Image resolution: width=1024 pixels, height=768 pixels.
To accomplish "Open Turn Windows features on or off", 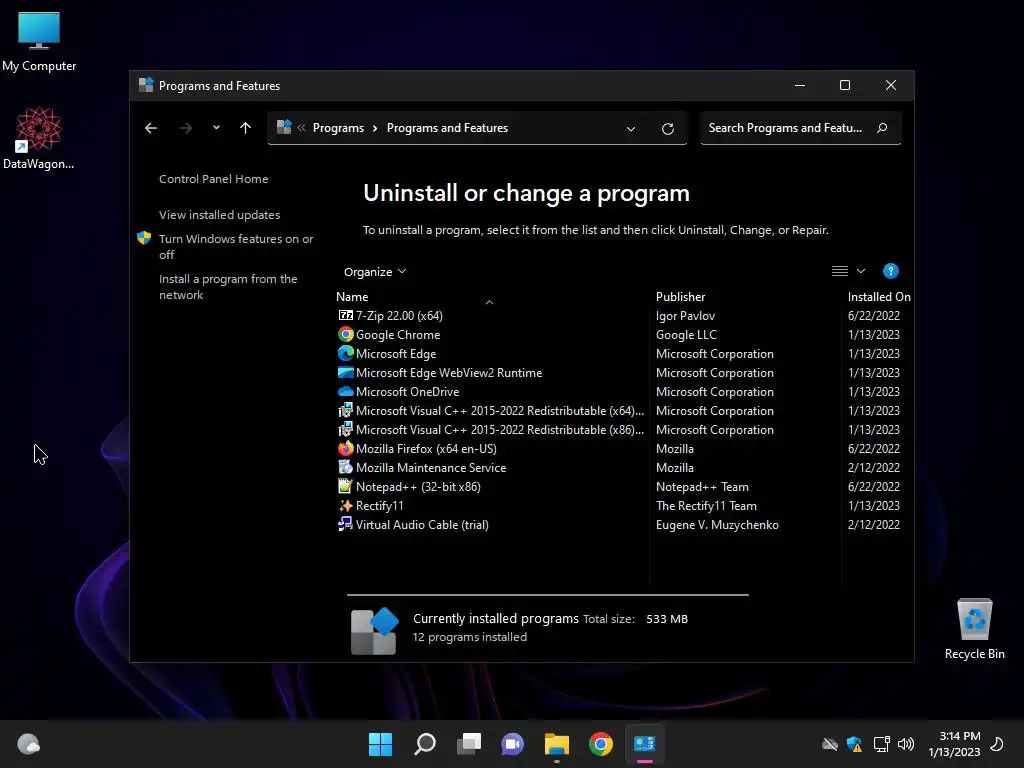I will pyautogui.click(x=236, y=247).
